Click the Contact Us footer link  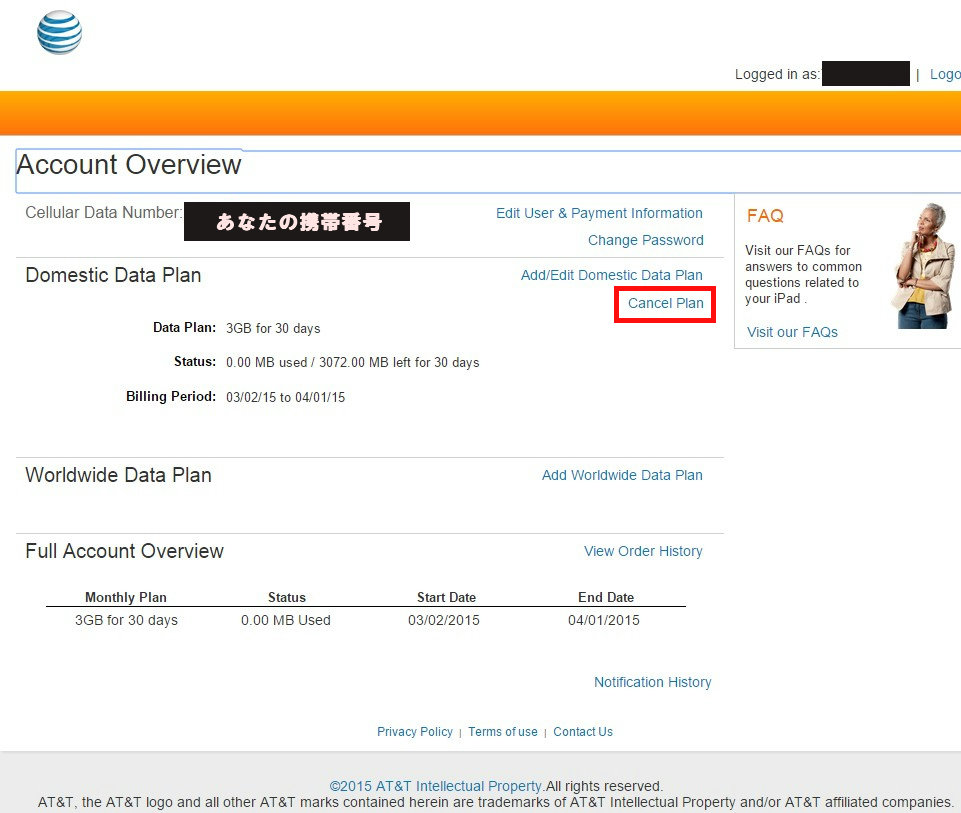583,732
